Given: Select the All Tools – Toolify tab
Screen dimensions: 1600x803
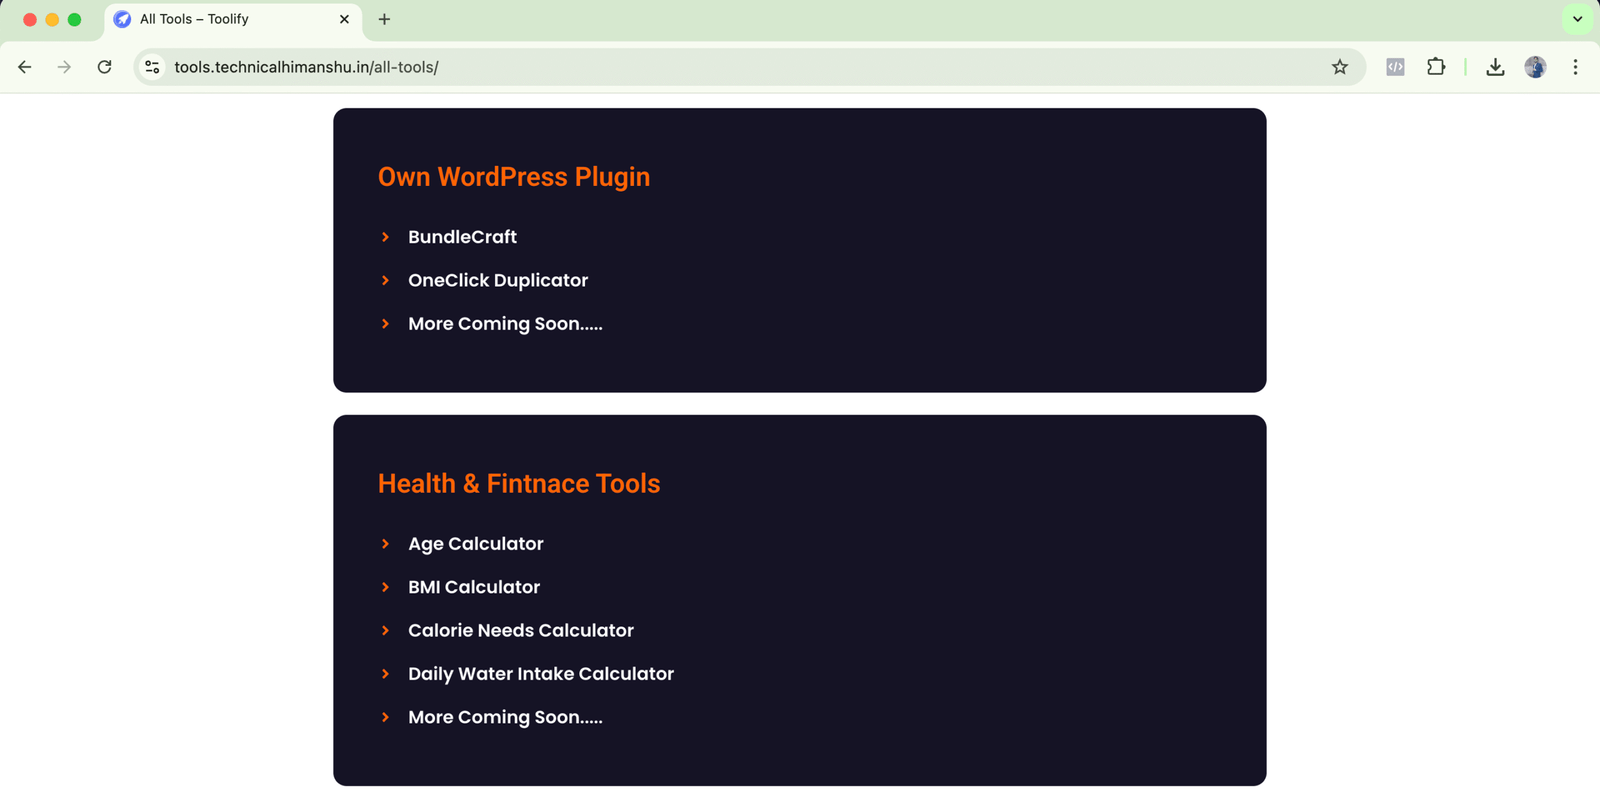Looking at the screenshot, I should [220, 19].
